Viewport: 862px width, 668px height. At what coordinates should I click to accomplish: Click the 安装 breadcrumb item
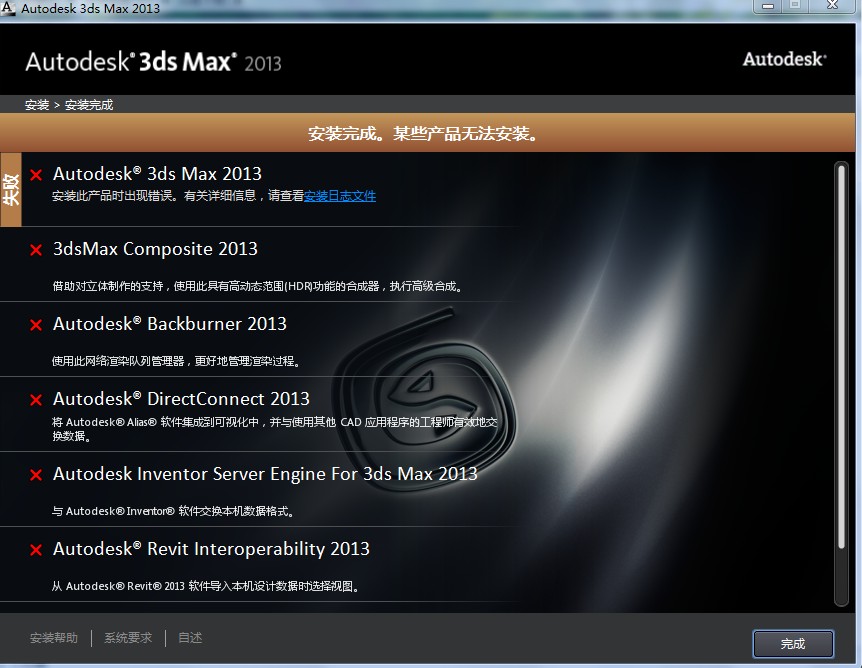(37, 104)
